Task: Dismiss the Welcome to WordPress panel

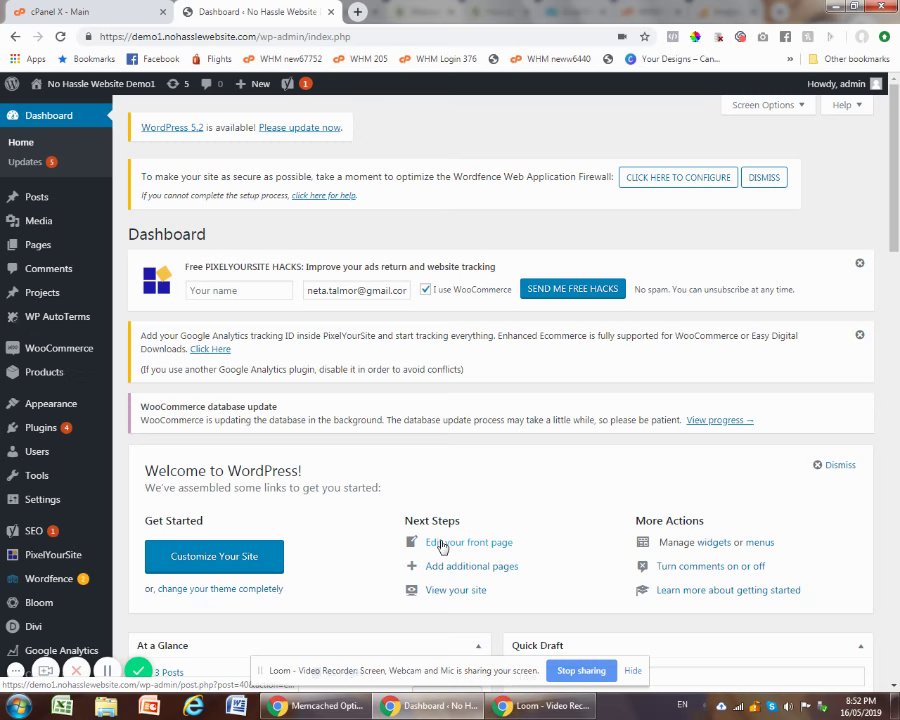Action: tap(835, 465)
